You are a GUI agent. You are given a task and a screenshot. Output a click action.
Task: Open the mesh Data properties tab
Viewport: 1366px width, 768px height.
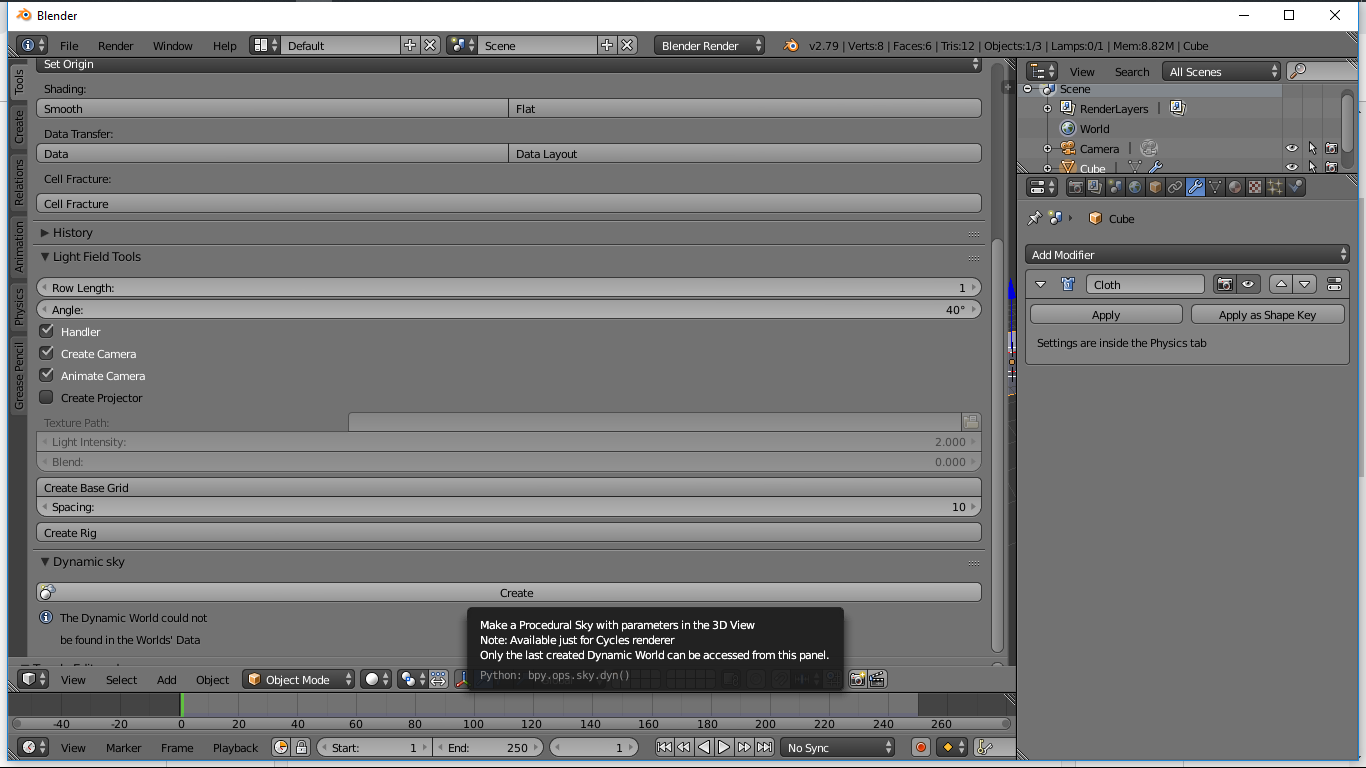pos(1215,187)
